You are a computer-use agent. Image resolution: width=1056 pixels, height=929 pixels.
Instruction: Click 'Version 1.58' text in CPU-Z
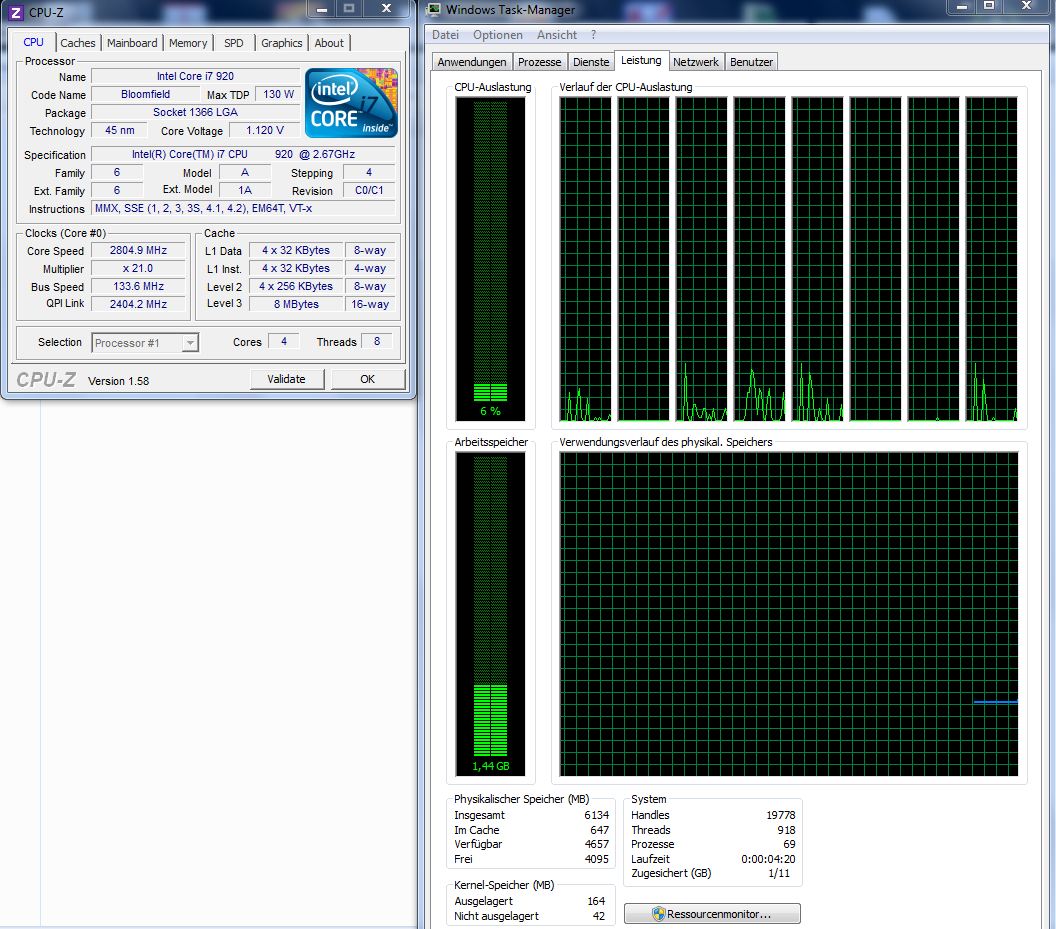pyautogui.click(x=119, y=381)
